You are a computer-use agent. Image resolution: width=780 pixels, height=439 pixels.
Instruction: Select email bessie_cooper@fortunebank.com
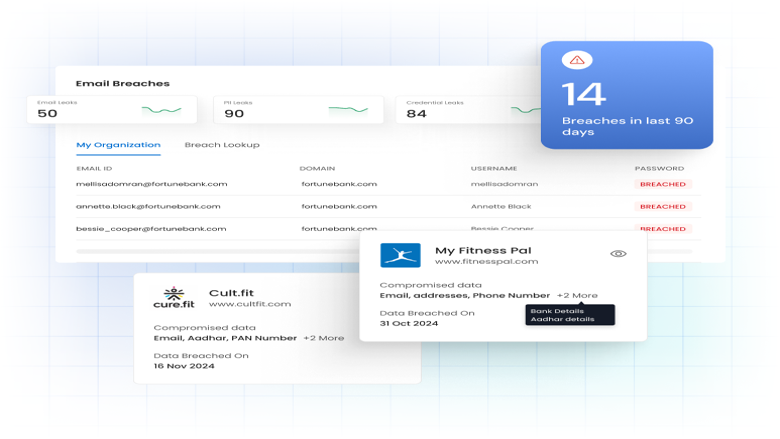tap(151, 229)
